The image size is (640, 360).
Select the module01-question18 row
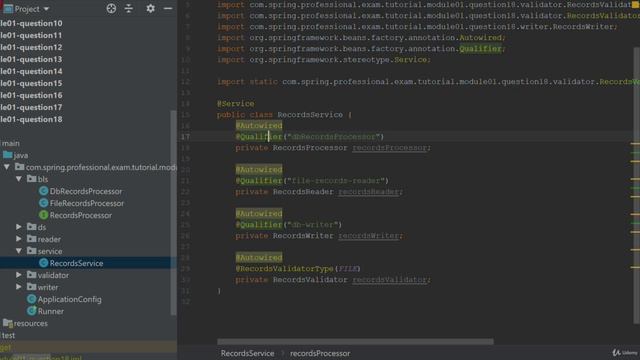click(x=31, y=119)
